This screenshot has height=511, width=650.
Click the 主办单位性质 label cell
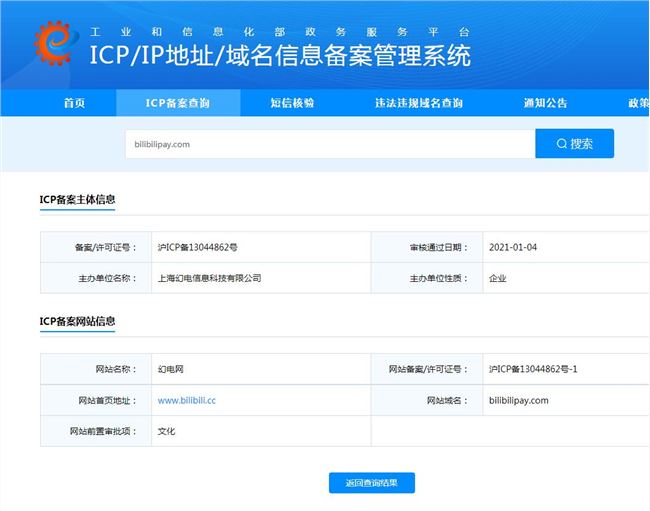427,278
